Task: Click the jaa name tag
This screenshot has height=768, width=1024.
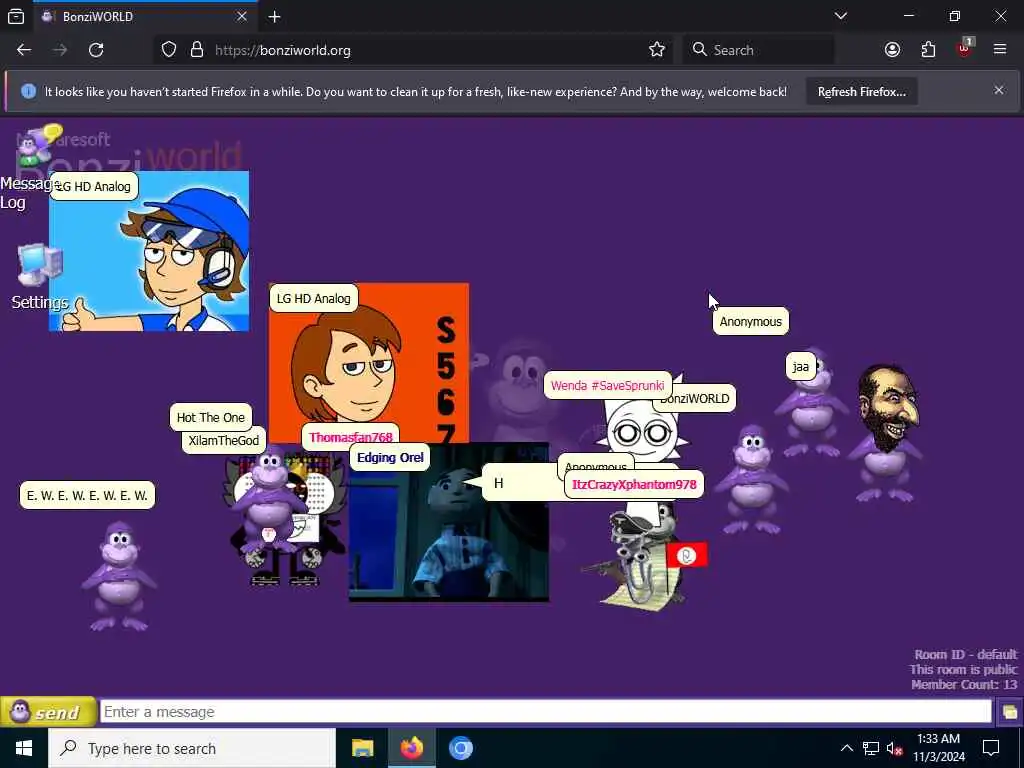Action: (801, 366)
